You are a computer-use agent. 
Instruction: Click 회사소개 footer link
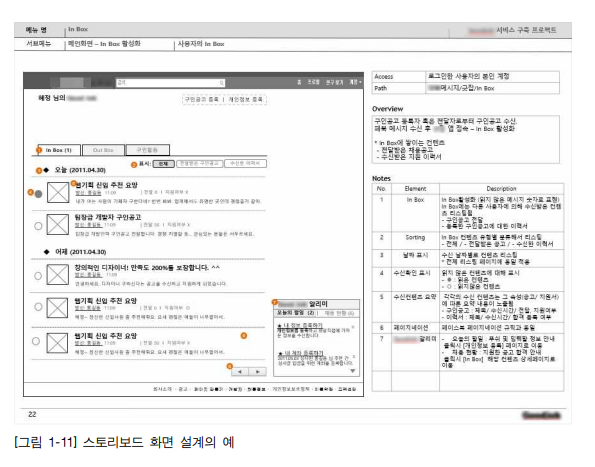162,389
